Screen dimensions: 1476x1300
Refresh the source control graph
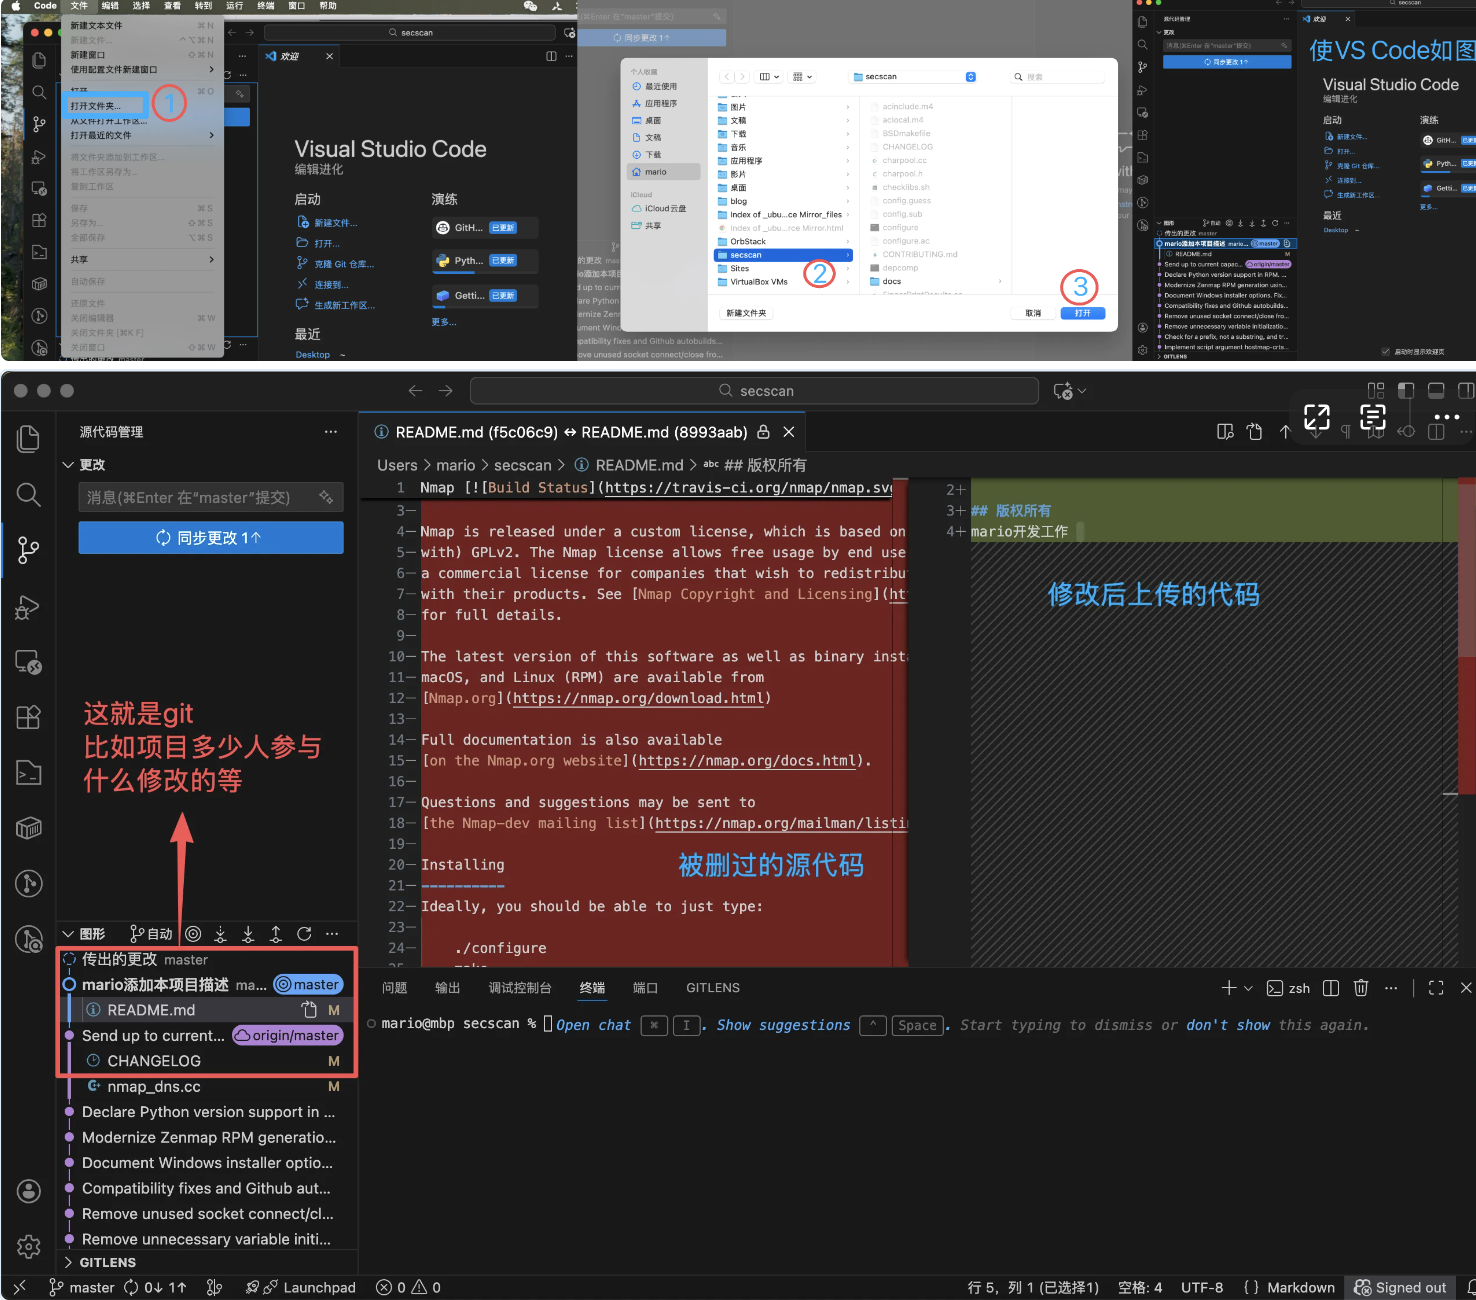pos(304,934)
